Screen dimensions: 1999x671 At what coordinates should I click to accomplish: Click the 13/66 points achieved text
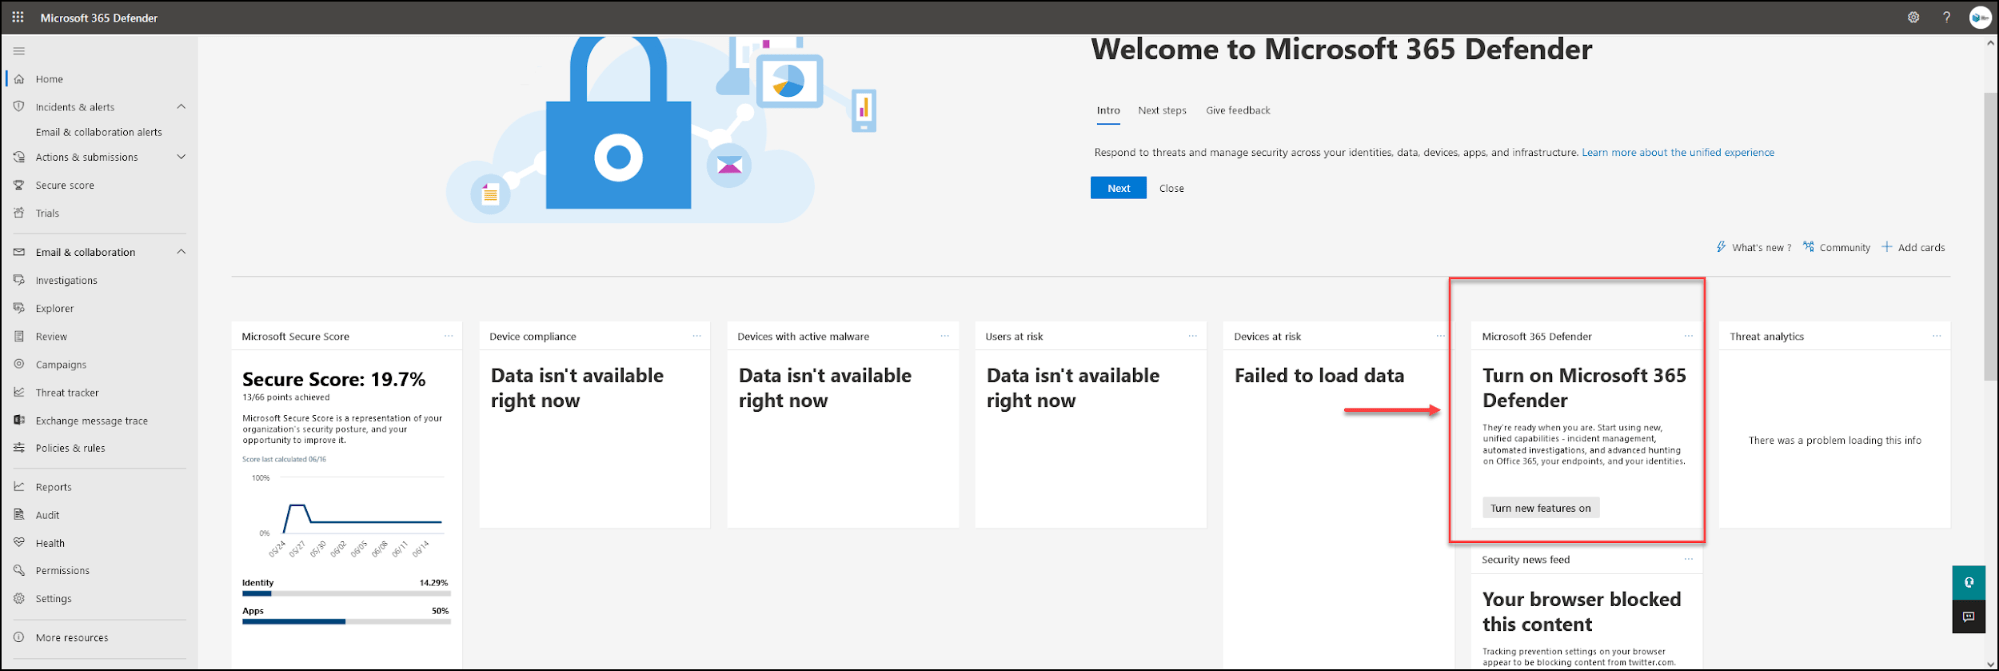point(286,398)
